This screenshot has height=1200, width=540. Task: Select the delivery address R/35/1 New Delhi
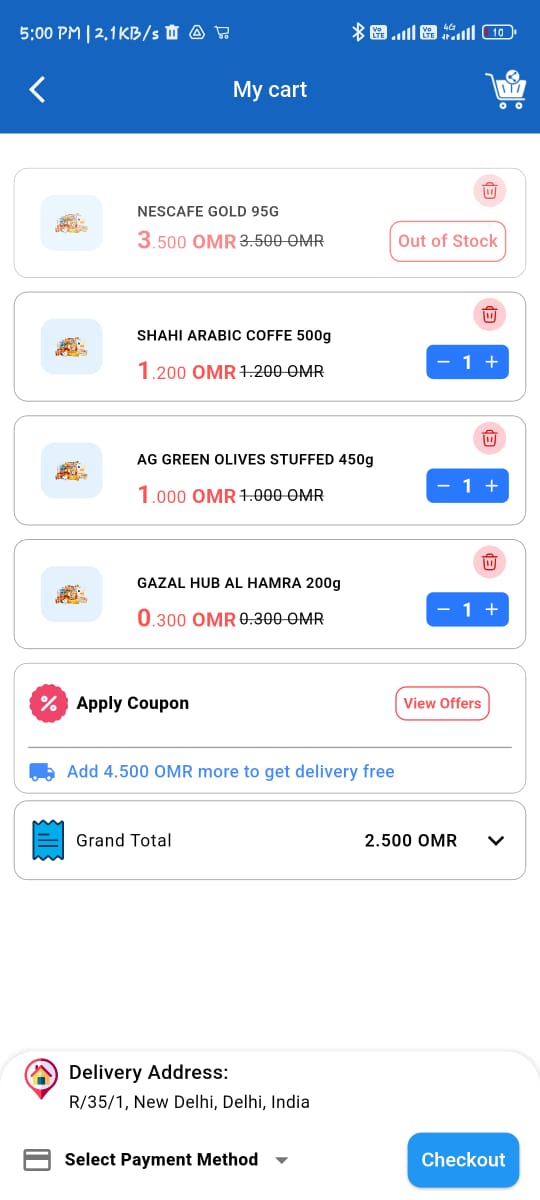click(189, 1102)
